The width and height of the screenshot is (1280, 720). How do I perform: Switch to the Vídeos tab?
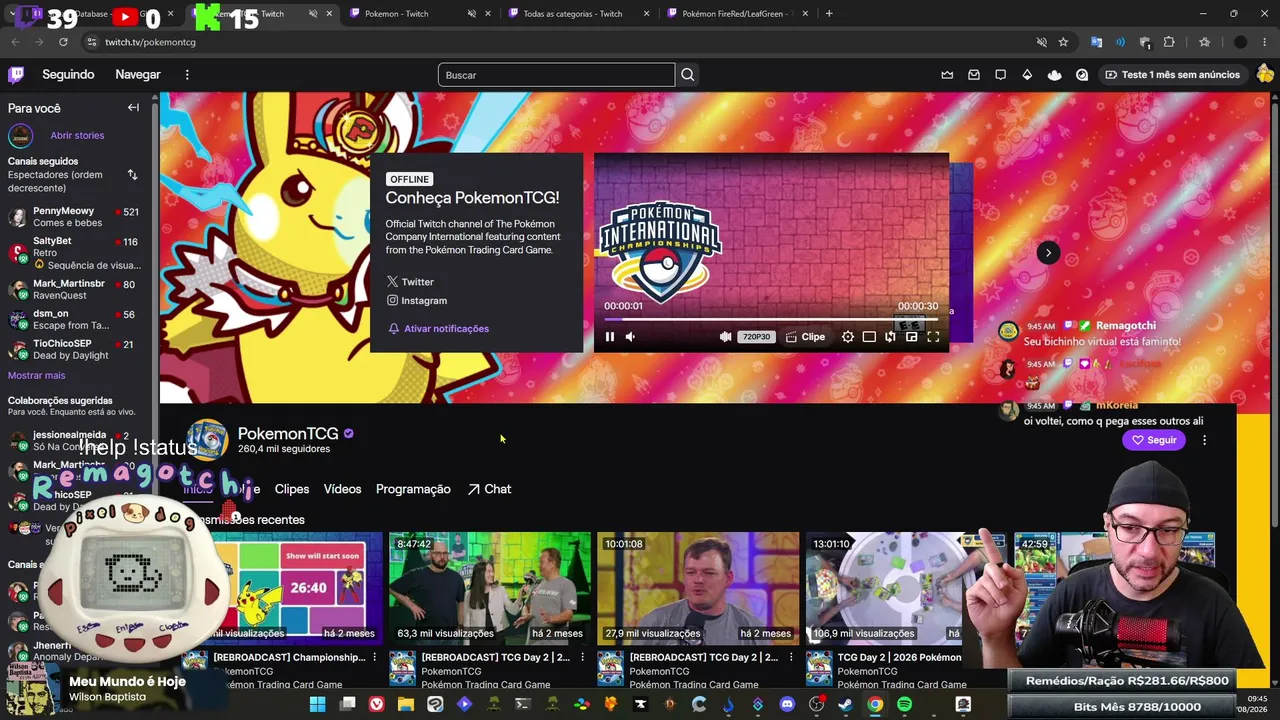tap(342, 489)
